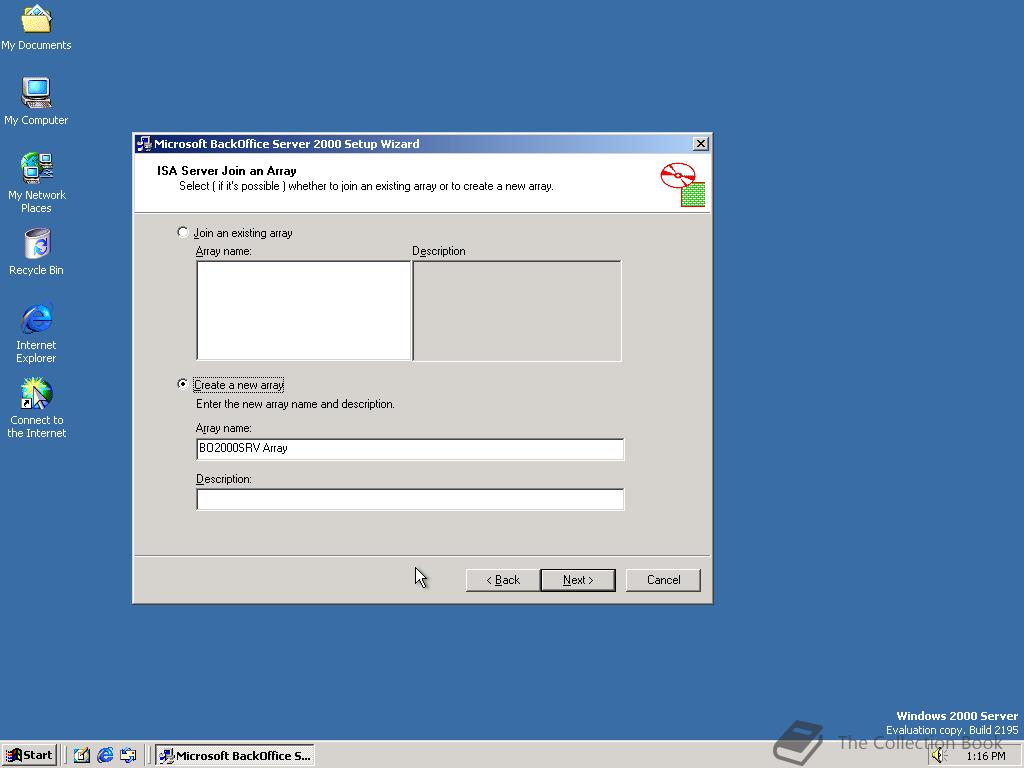Click Show Desktop quick launch icon
The height and width of the screenshot is (768, 1024).
pyautogui.click(x=82, y=756)
